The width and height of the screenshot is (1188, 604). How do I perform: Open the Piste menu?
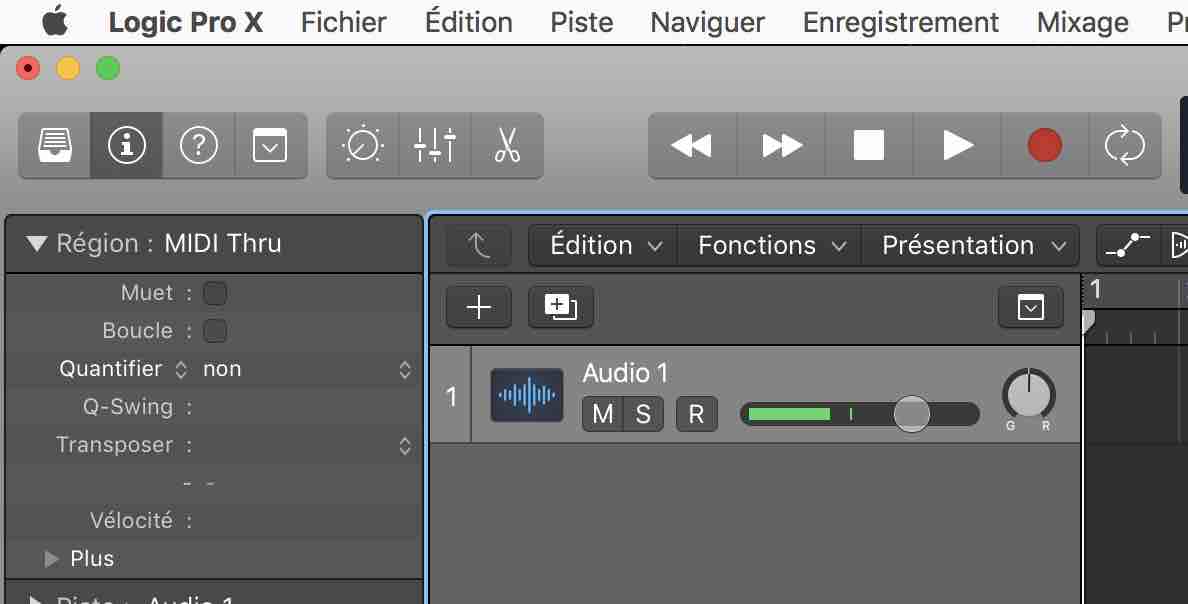click(582, 22)
